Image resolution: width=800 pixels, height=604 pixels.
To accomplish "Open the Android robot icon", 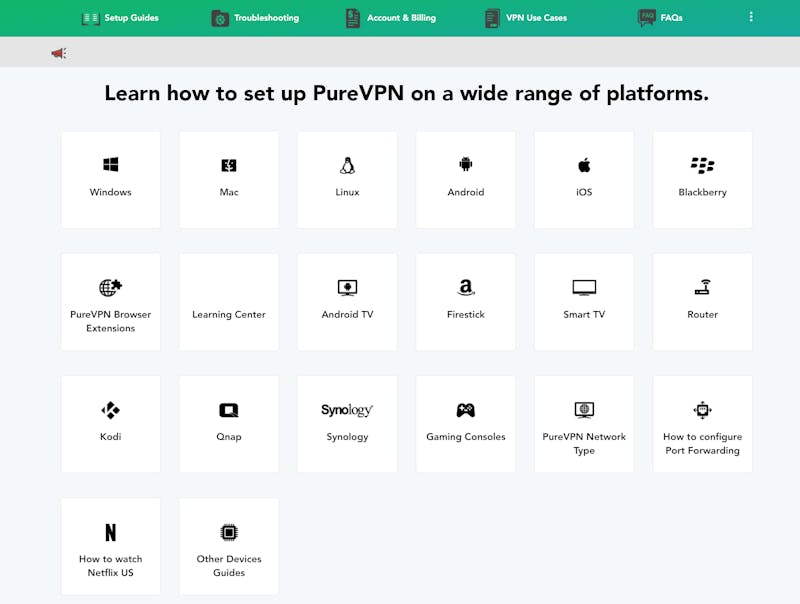I will coord(466,164).
